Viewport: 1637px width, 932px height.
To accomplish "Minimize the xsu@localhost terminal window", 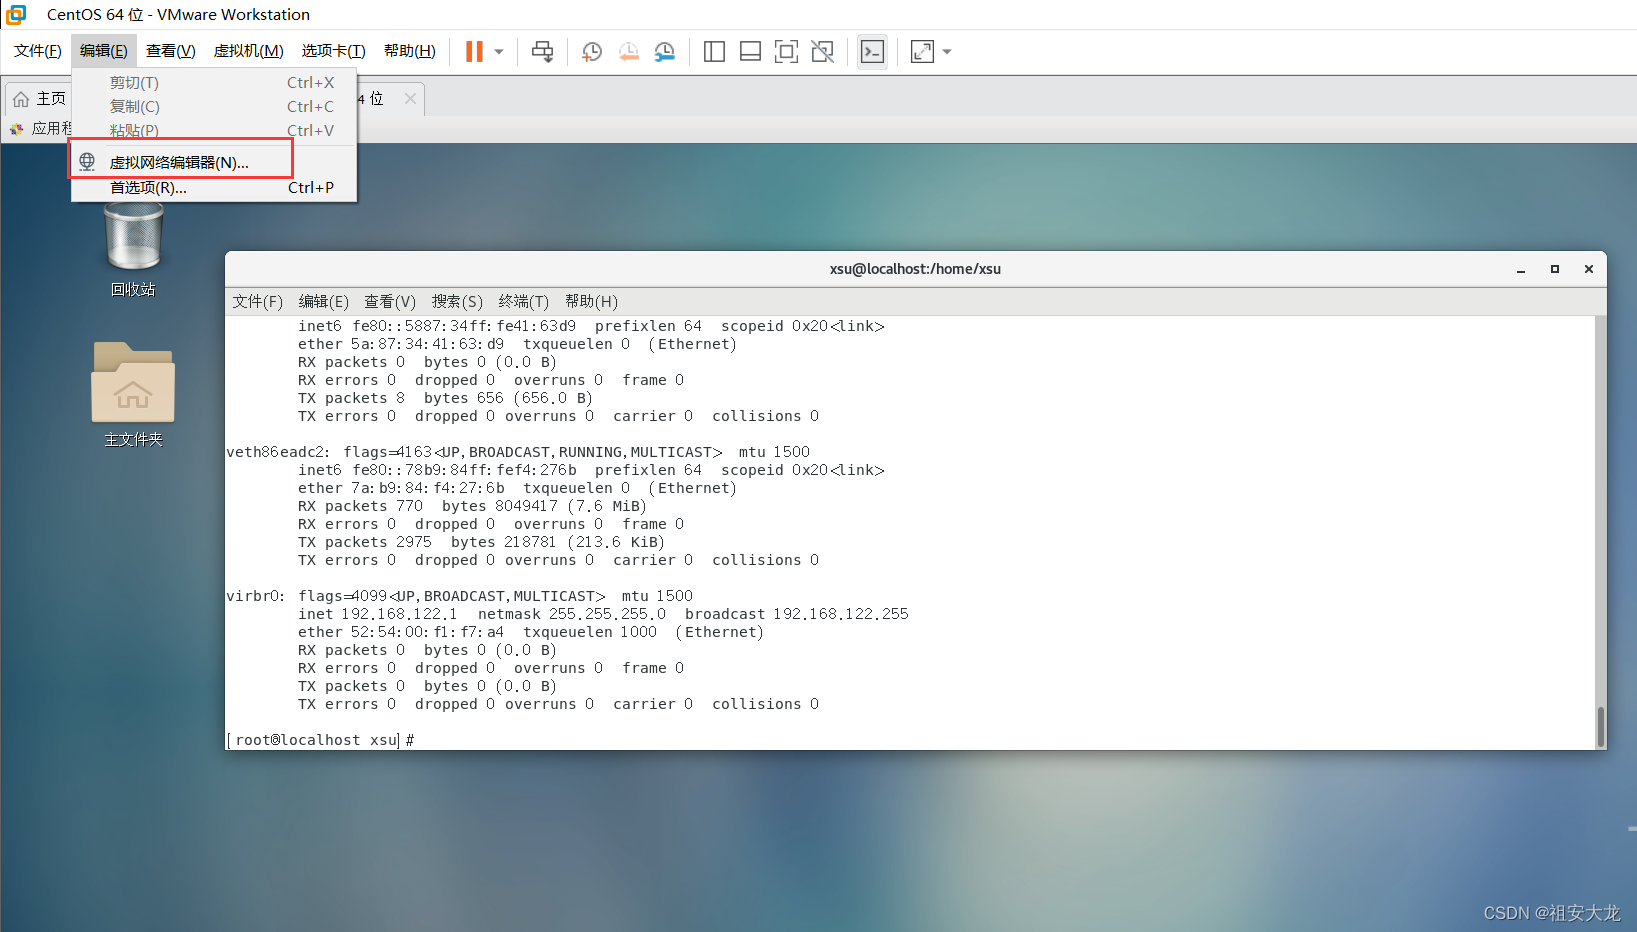I will point(1521,269).
